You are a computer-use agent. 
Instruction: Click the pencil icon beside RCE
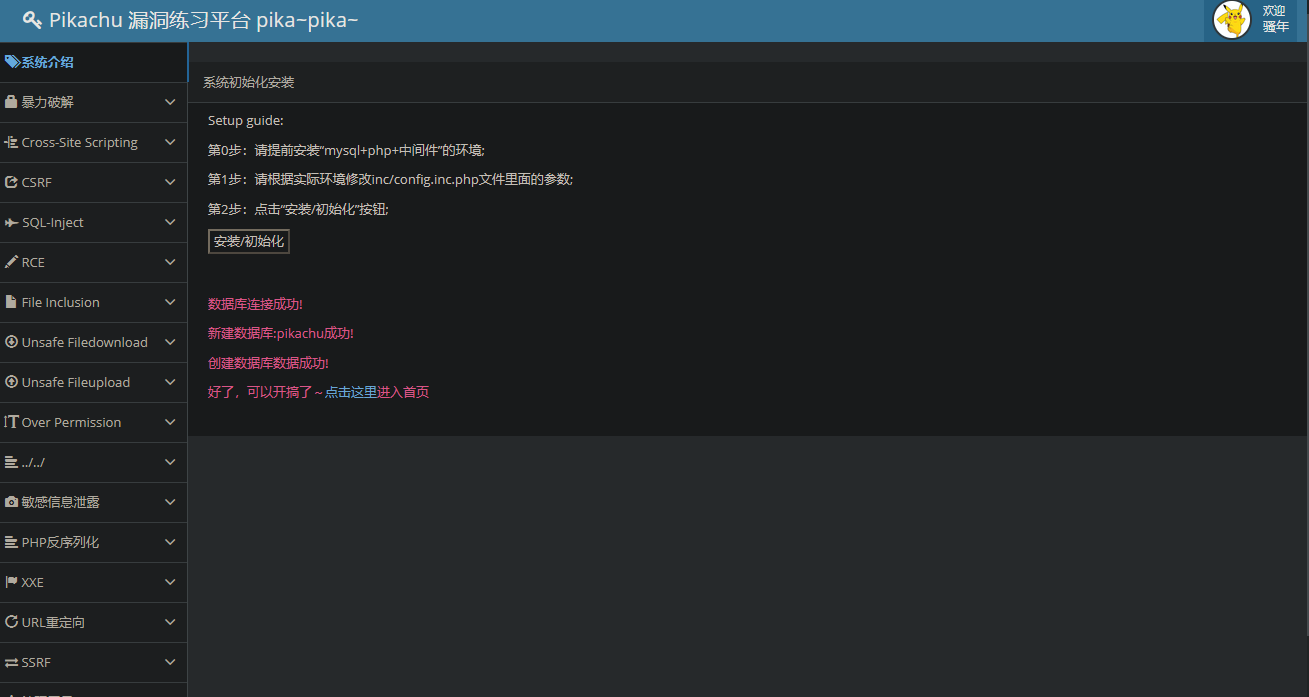click(11, 262)
